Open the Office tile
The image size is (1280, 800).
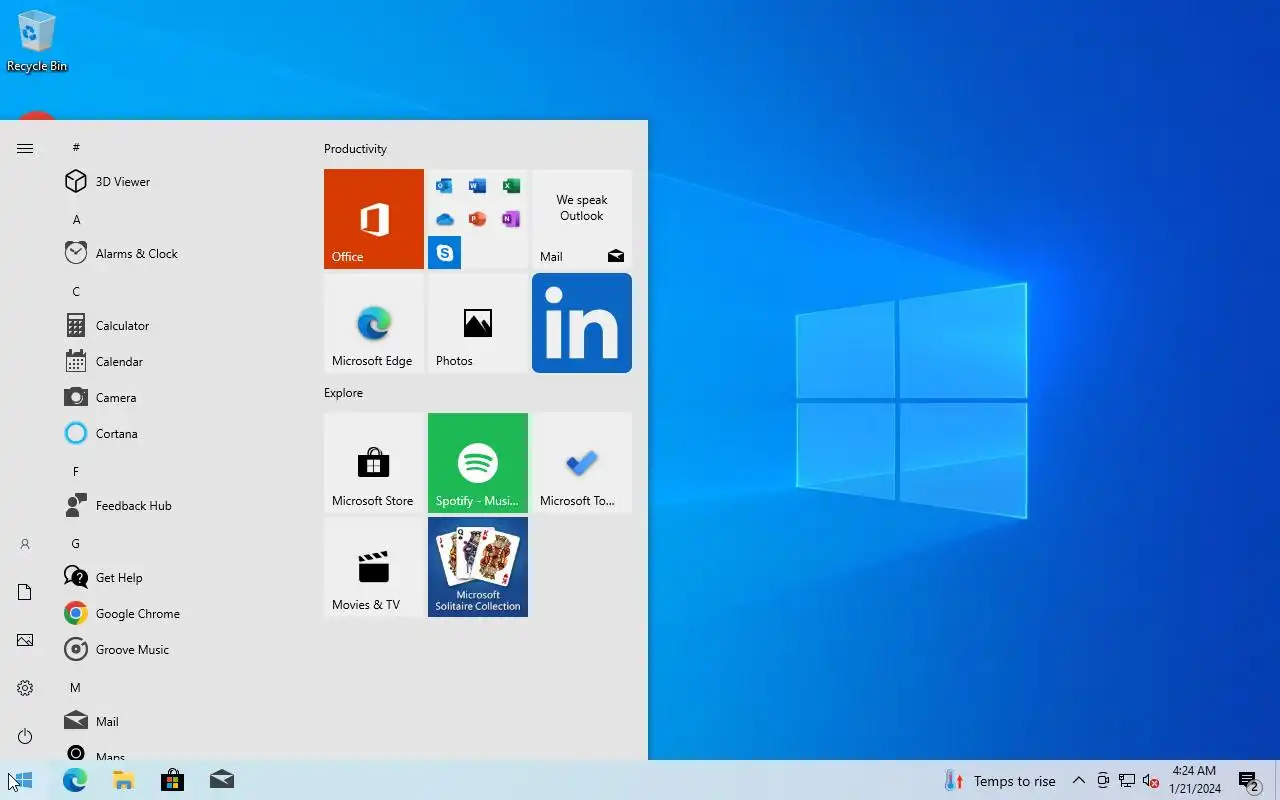pos(374,219)
